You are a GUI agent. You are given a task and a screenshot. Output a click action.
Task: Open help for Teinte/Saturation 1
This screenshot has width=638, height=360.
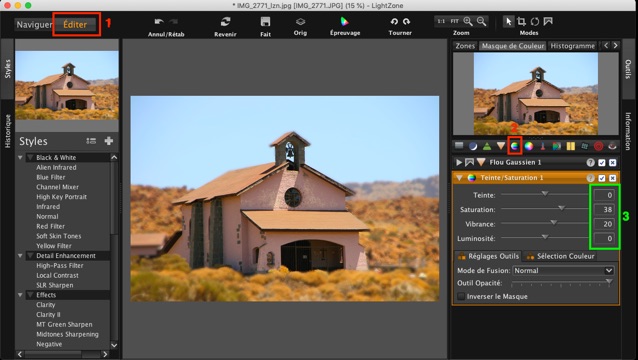coord(590,178)
